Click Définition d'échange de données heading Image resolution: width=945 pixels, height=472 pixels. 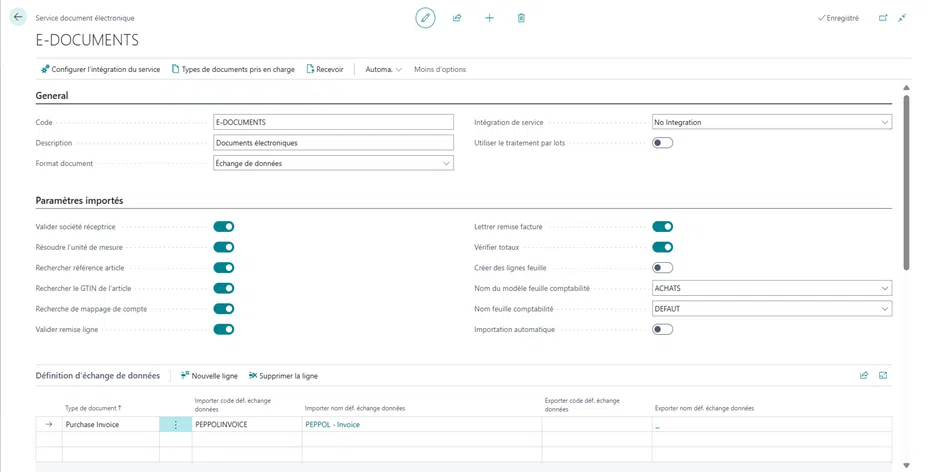[x=98, y=376]
